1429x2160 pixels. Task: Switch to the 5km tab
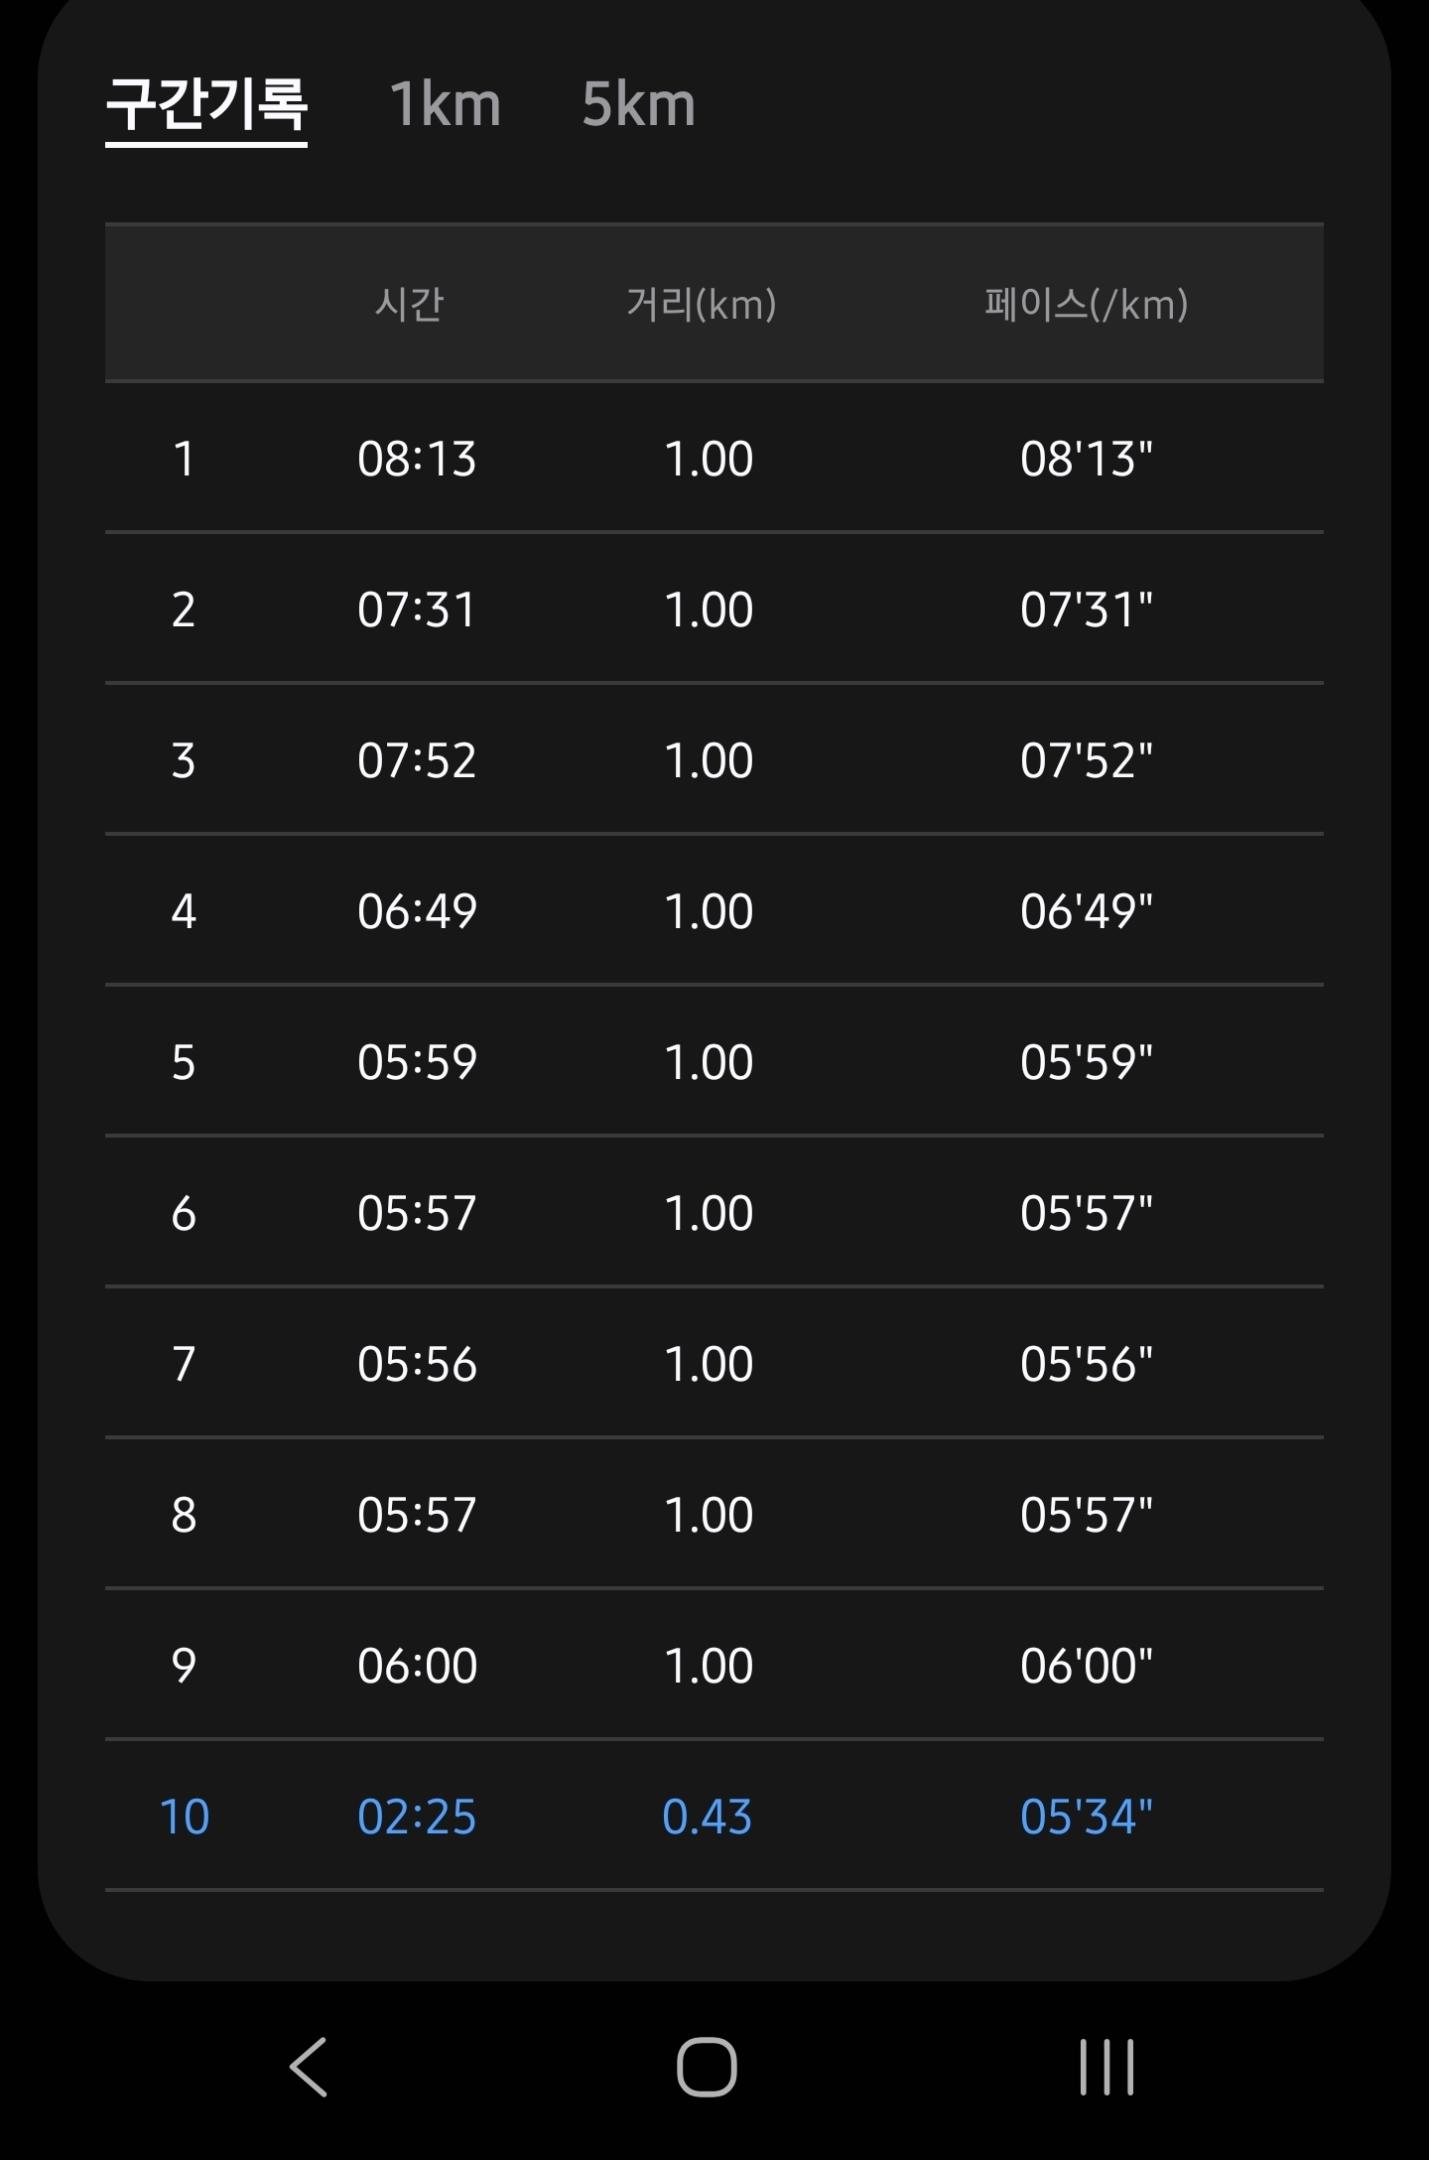638,104
